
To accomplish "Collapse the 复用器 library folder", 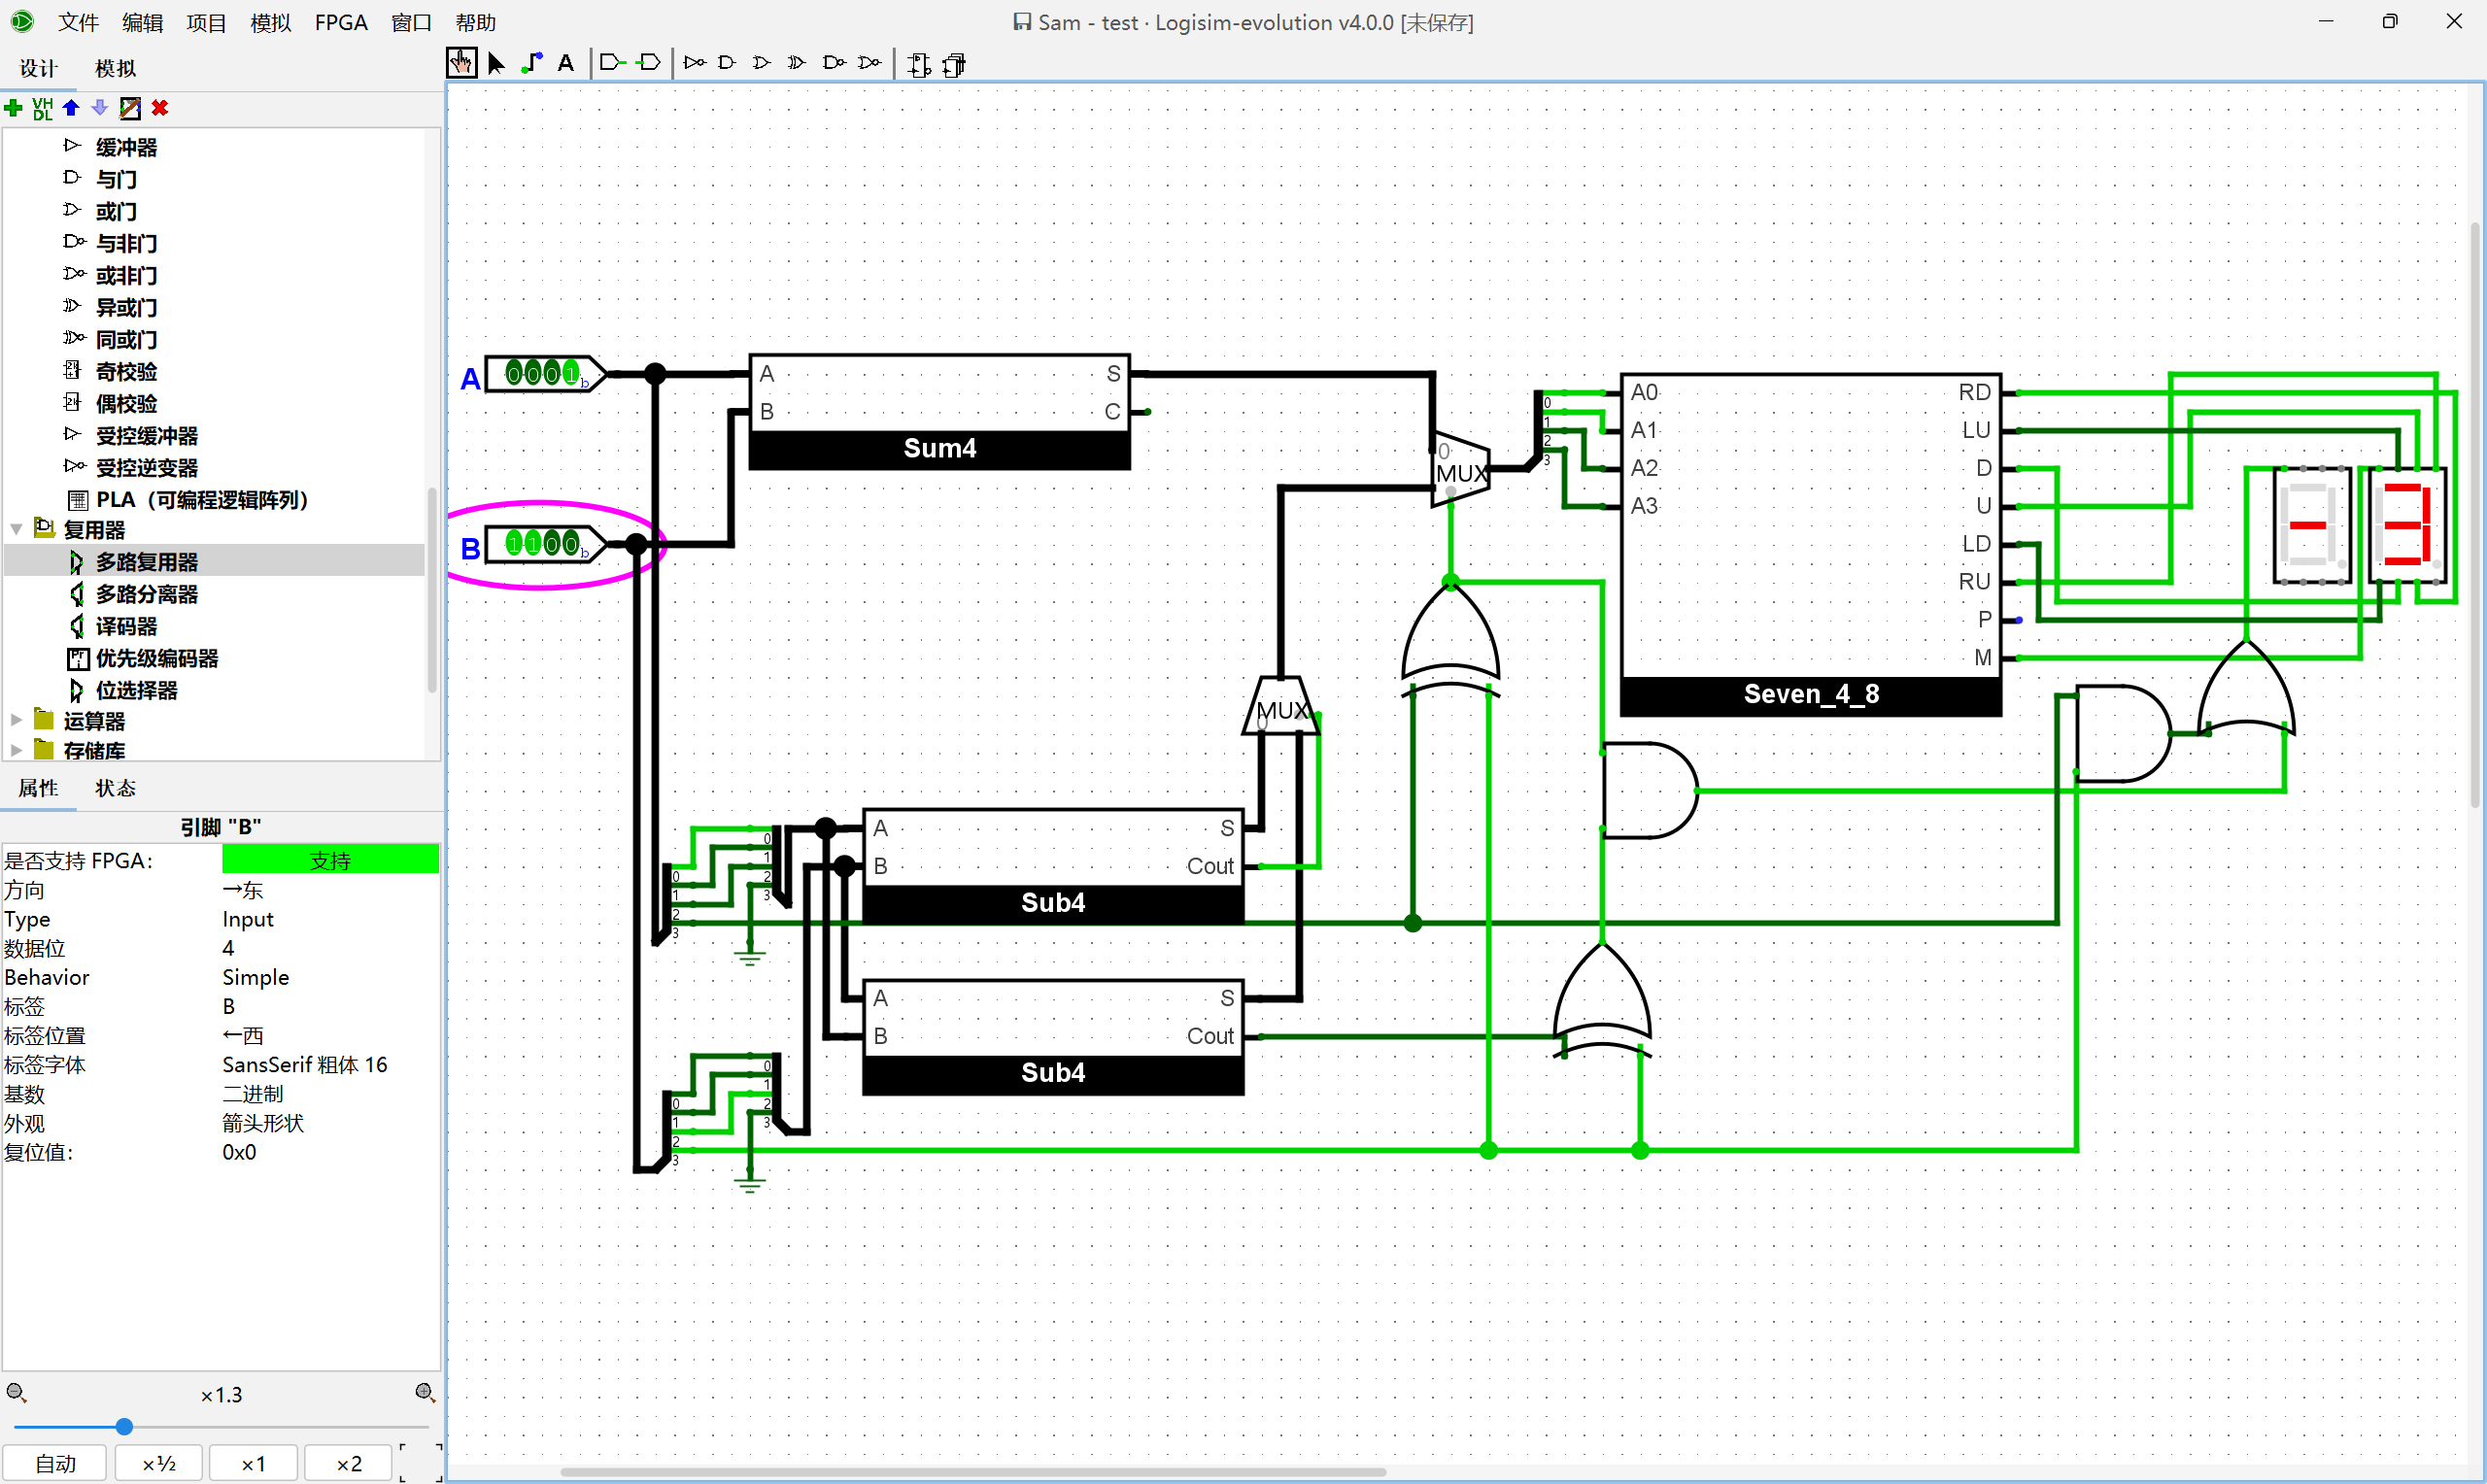I will point(17,529).
